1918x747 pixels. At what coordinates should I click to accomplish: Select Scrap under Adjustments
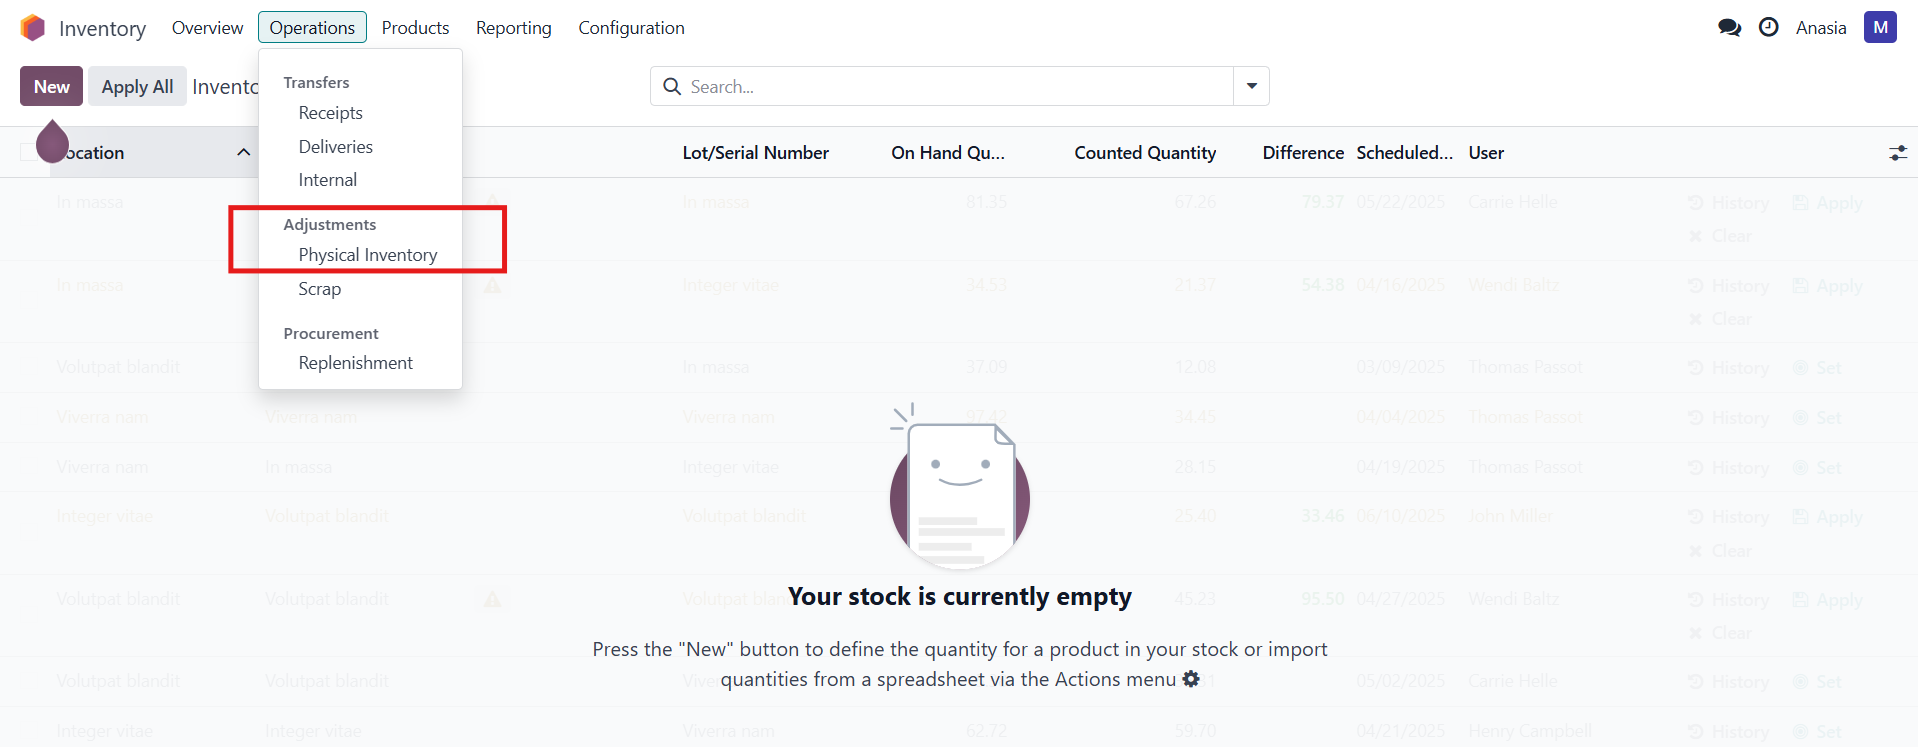(319, 289)
